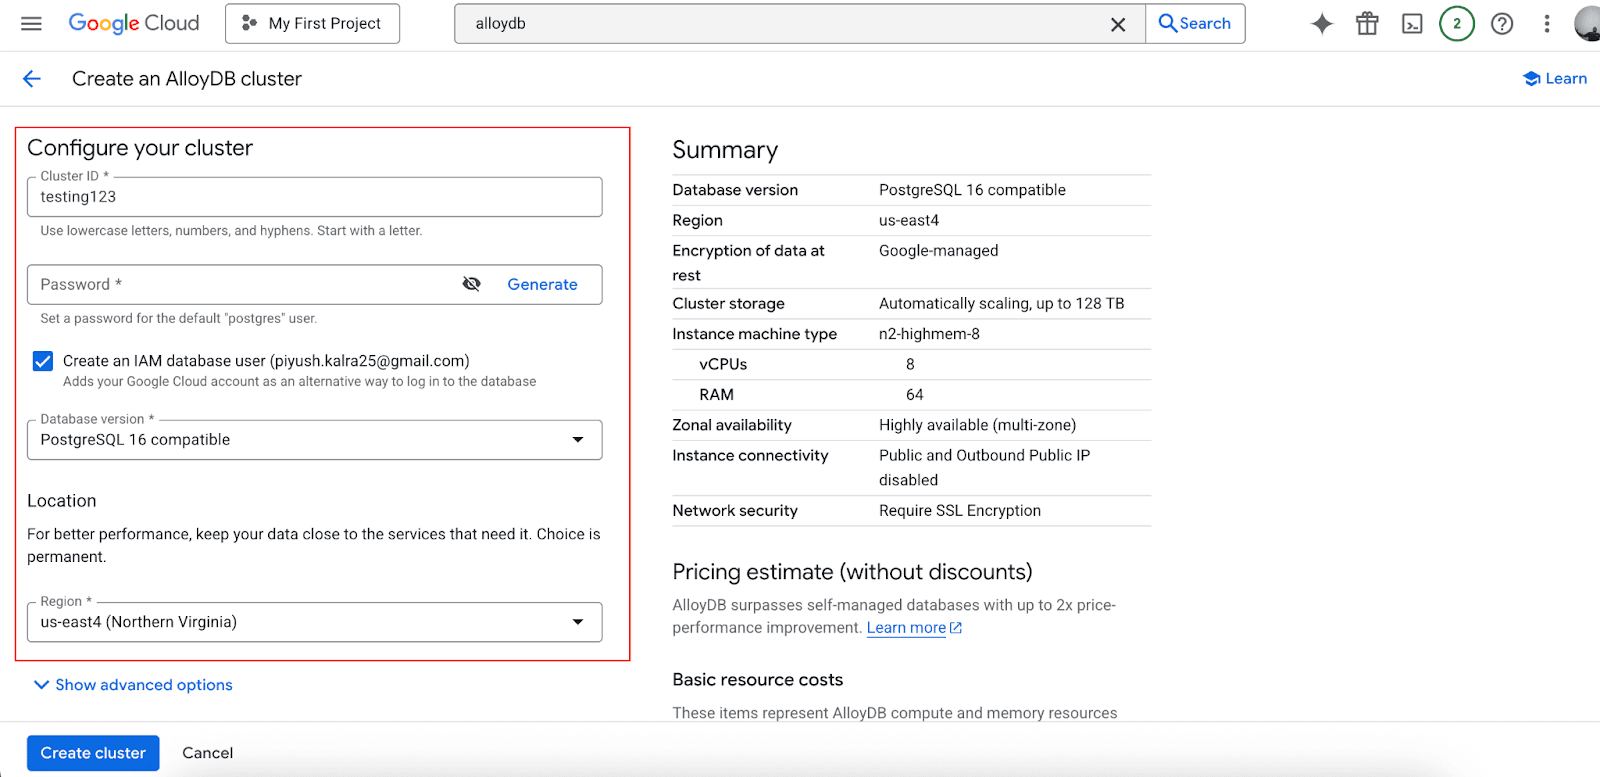Click the 'Summary' heading
The image size is (1600, 777).
(725, 150)
